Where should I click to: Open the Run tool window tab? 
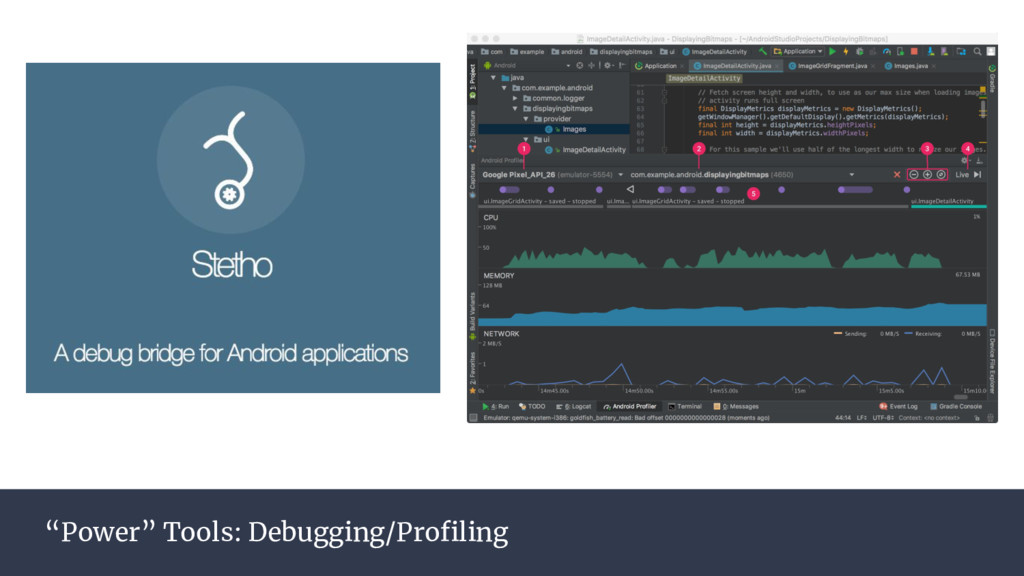point(496,406)
